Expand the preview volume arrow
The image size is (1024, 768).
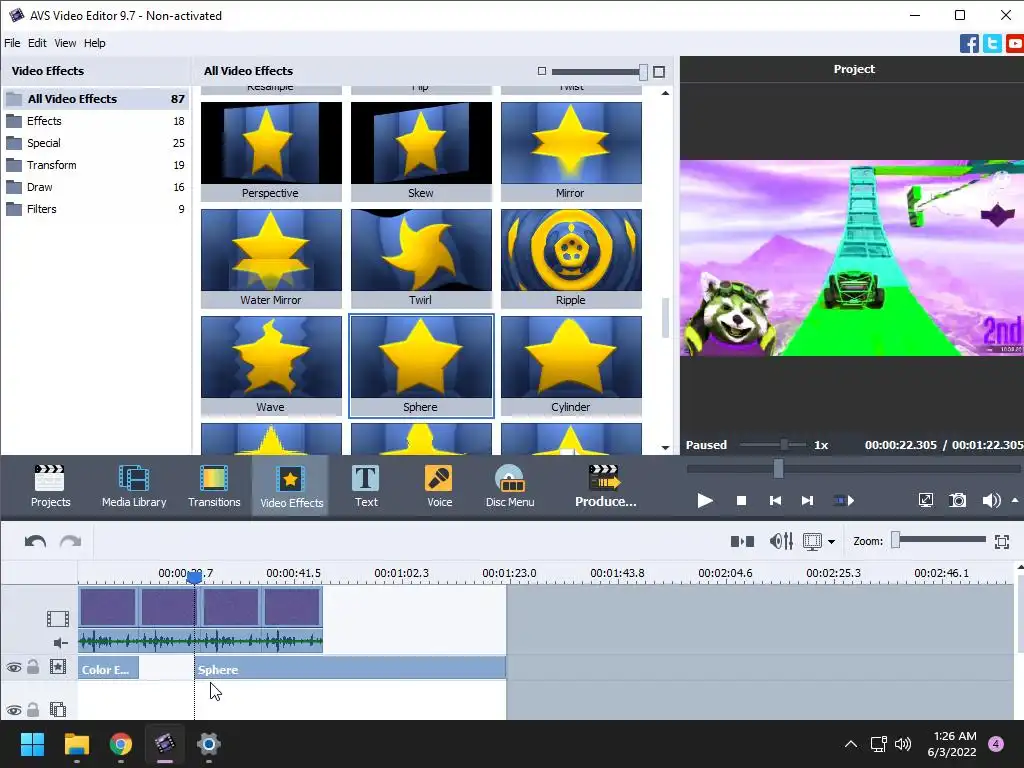(x=1015, y=500)
